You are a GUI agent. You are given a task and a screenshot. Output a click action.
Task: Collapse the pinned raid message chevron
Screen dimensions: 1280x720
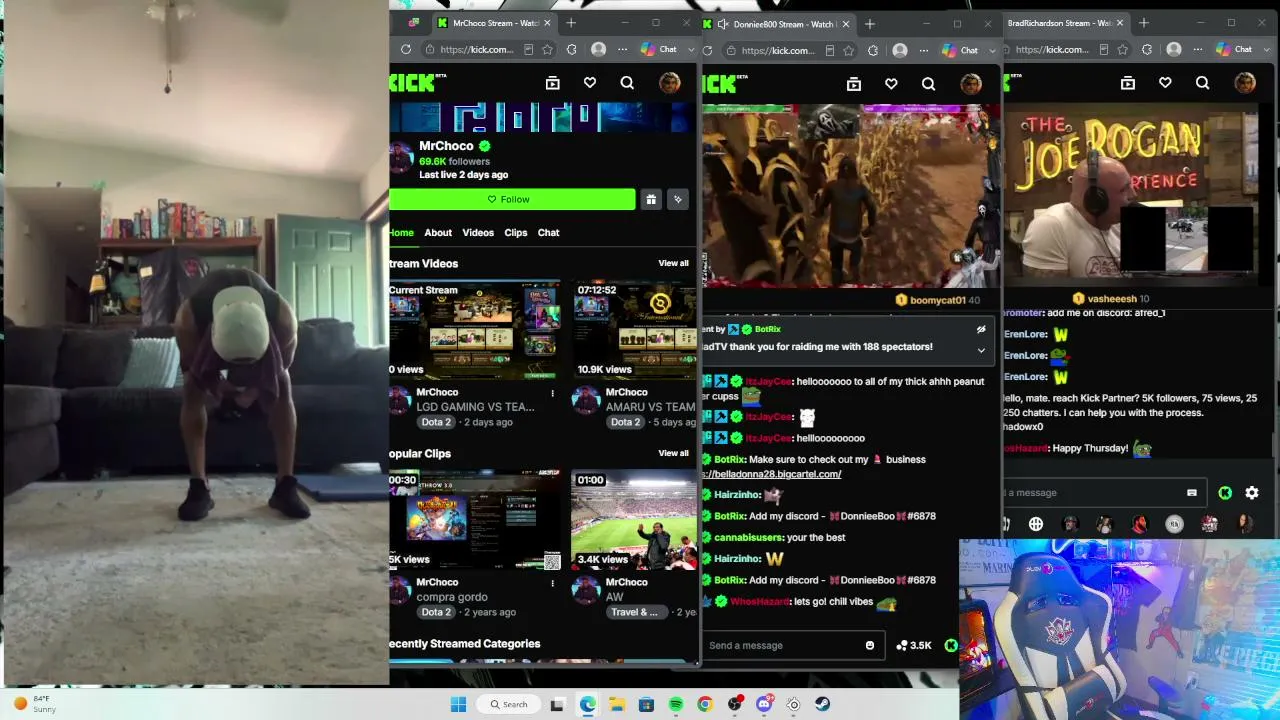click(981, 350)
